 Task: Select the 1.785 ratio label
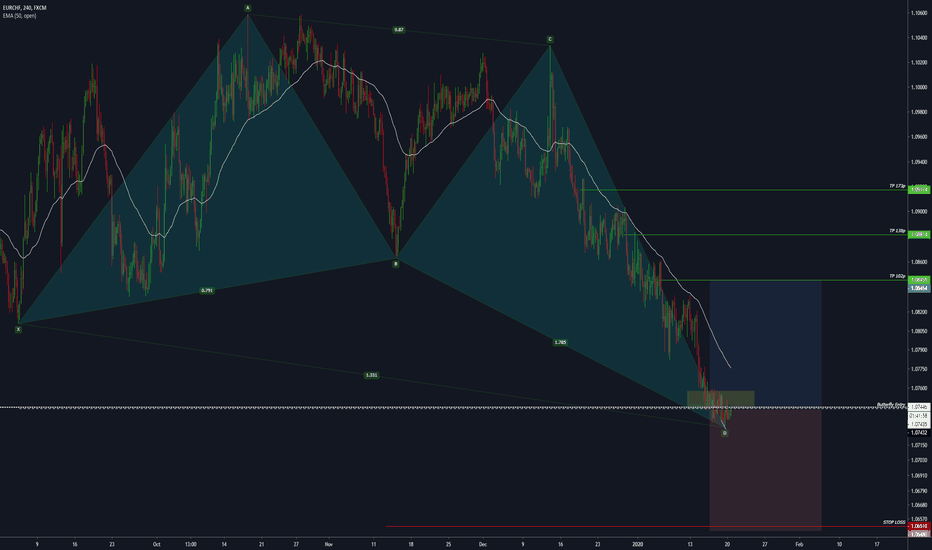[x=560, y=341]
